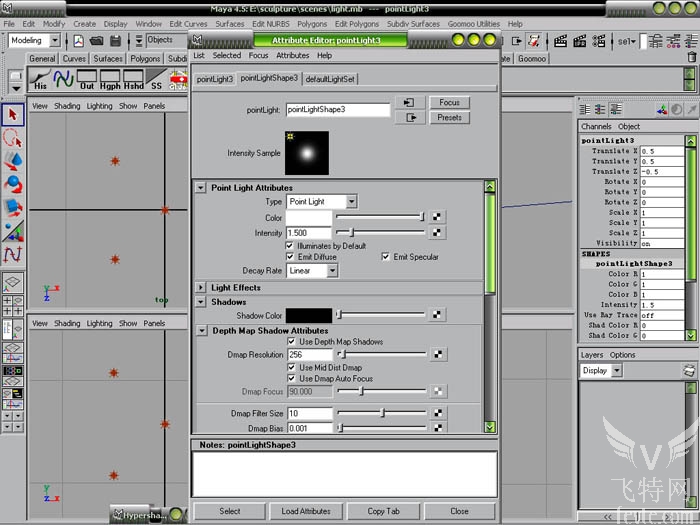Image resolution: width=700 pixels, height=525 pixels.
Task: Open the shelf options arrow below the shelf tab icon
Action: point(16,88)
